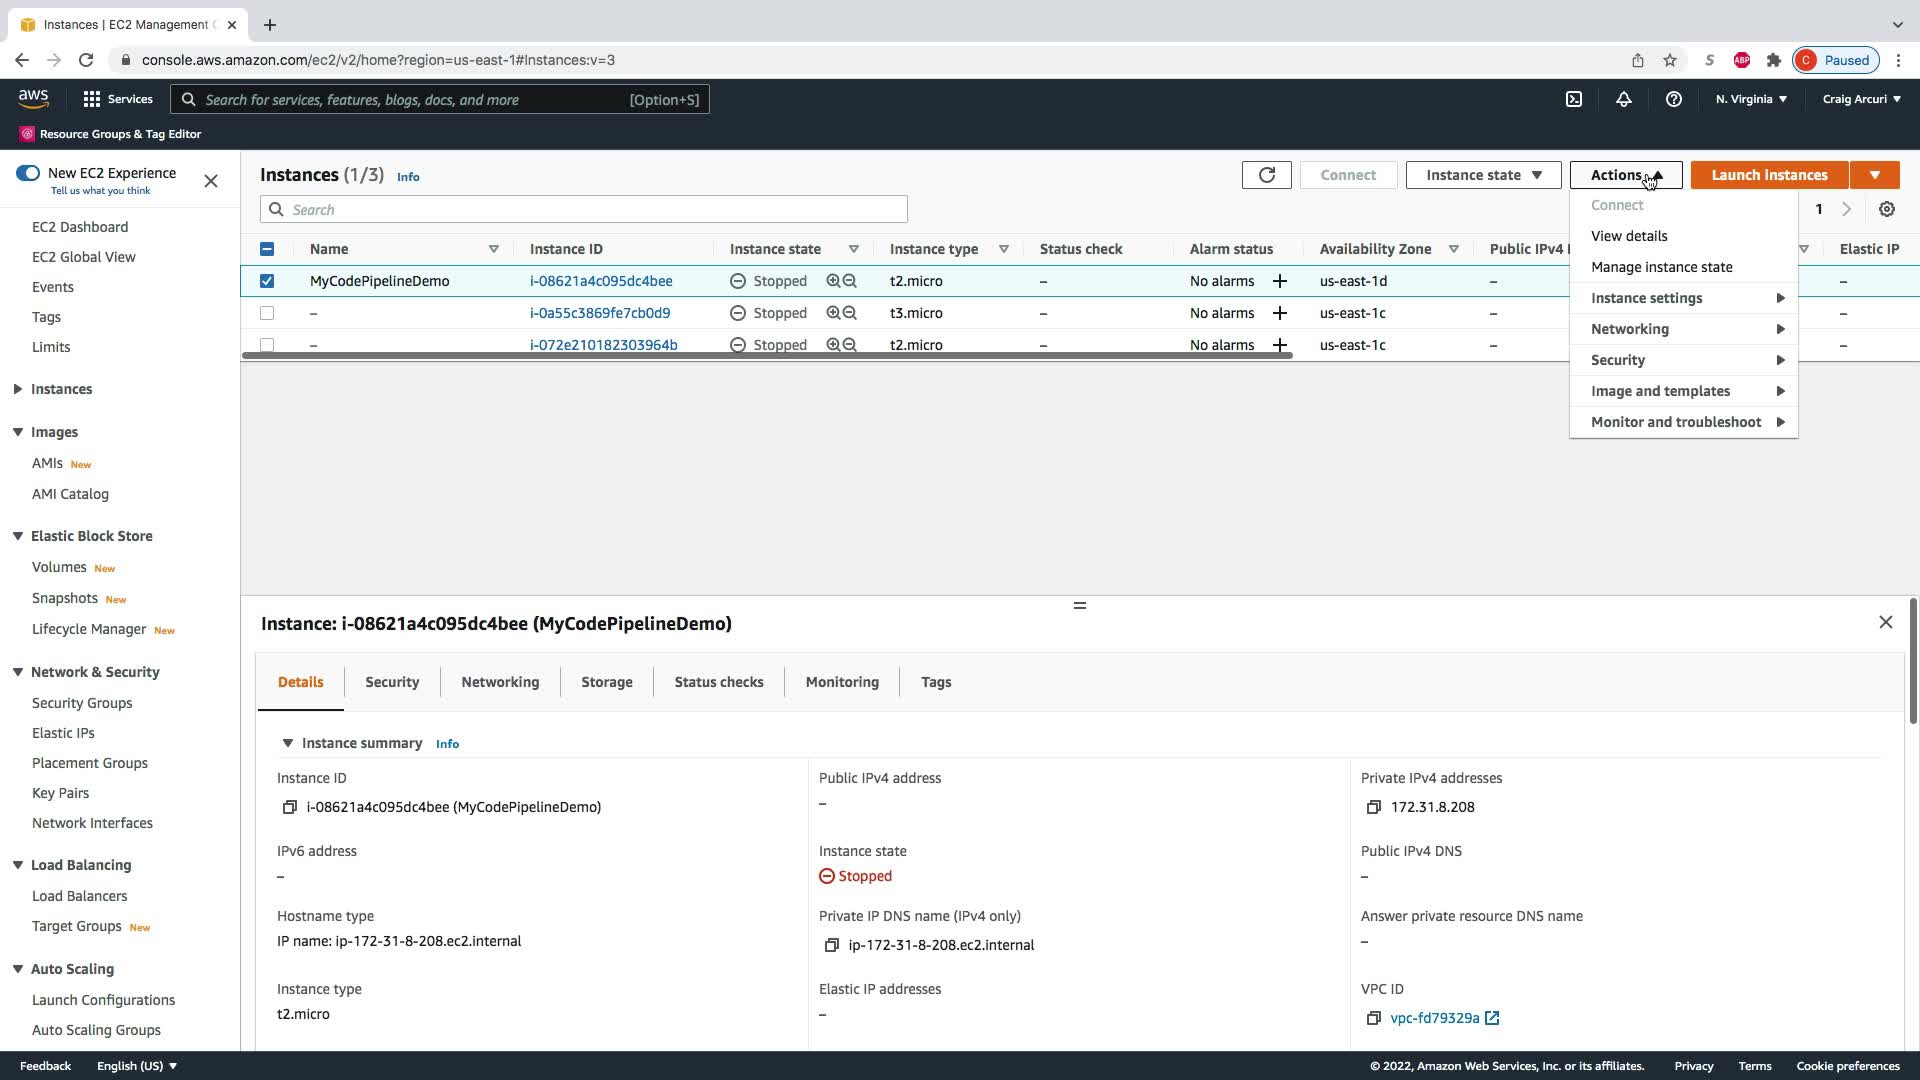Choose Manage instance state from Actions menu

point(1661,267)
